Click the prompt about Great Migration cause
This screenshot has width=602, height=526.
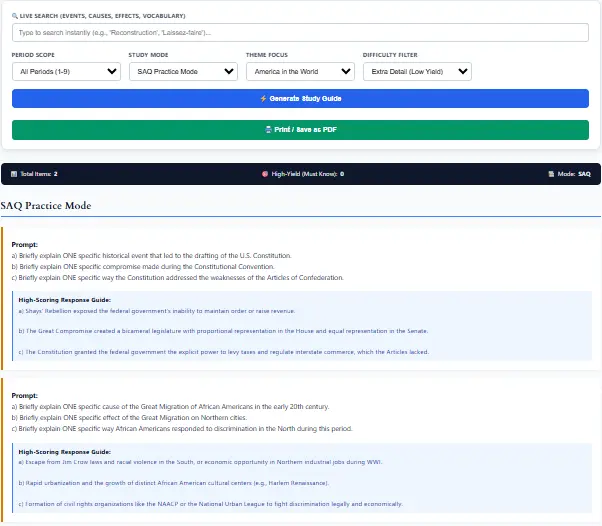[x=170, y=407]
